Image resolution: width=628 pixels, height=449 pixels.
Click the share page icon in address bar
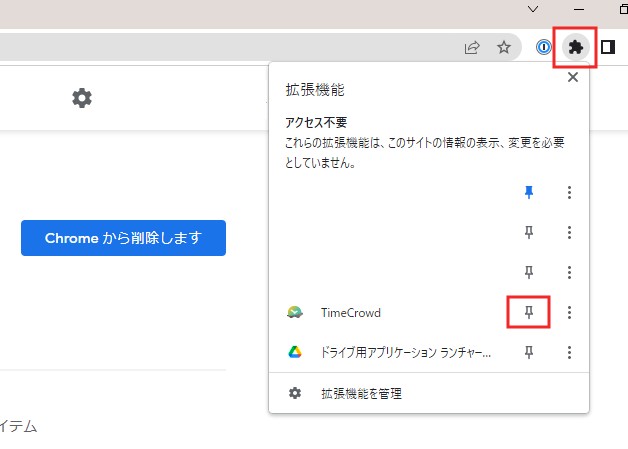click(x=472, y=47)
